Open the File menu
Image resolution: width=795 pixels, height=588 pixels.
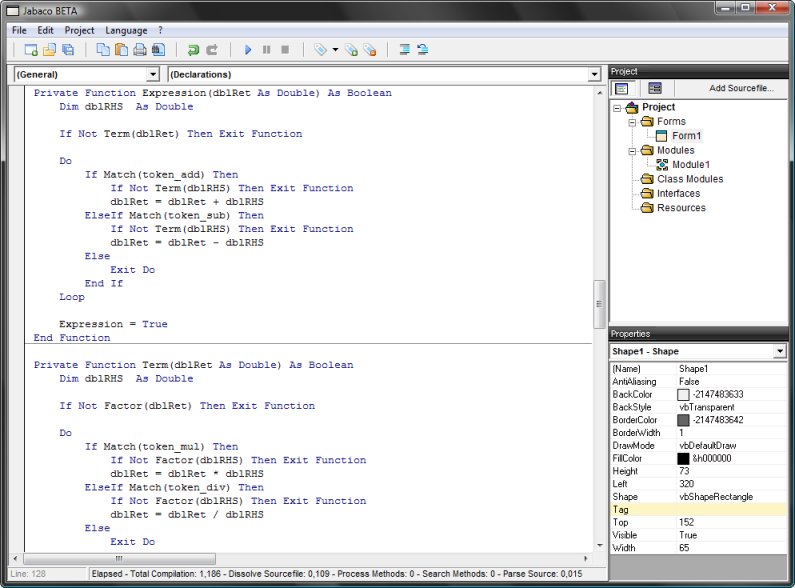click(19, 30)
